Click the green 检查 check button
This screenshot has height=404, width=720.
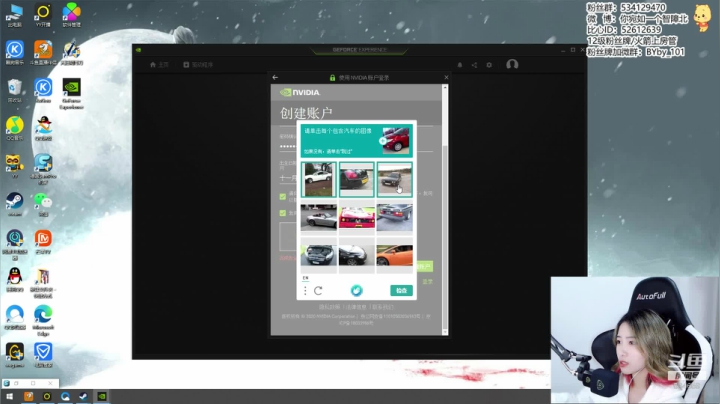coord(401,290)
